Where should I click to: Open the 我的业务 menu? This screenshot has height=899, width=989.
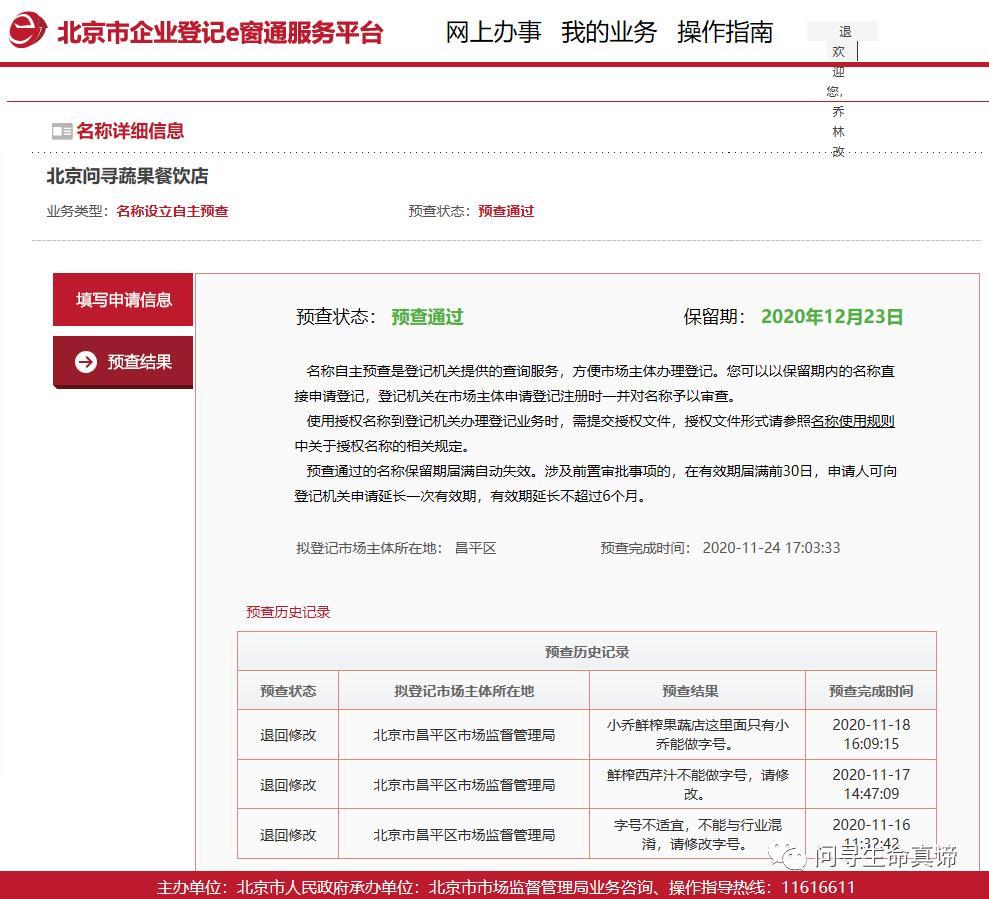coord(609,32)
